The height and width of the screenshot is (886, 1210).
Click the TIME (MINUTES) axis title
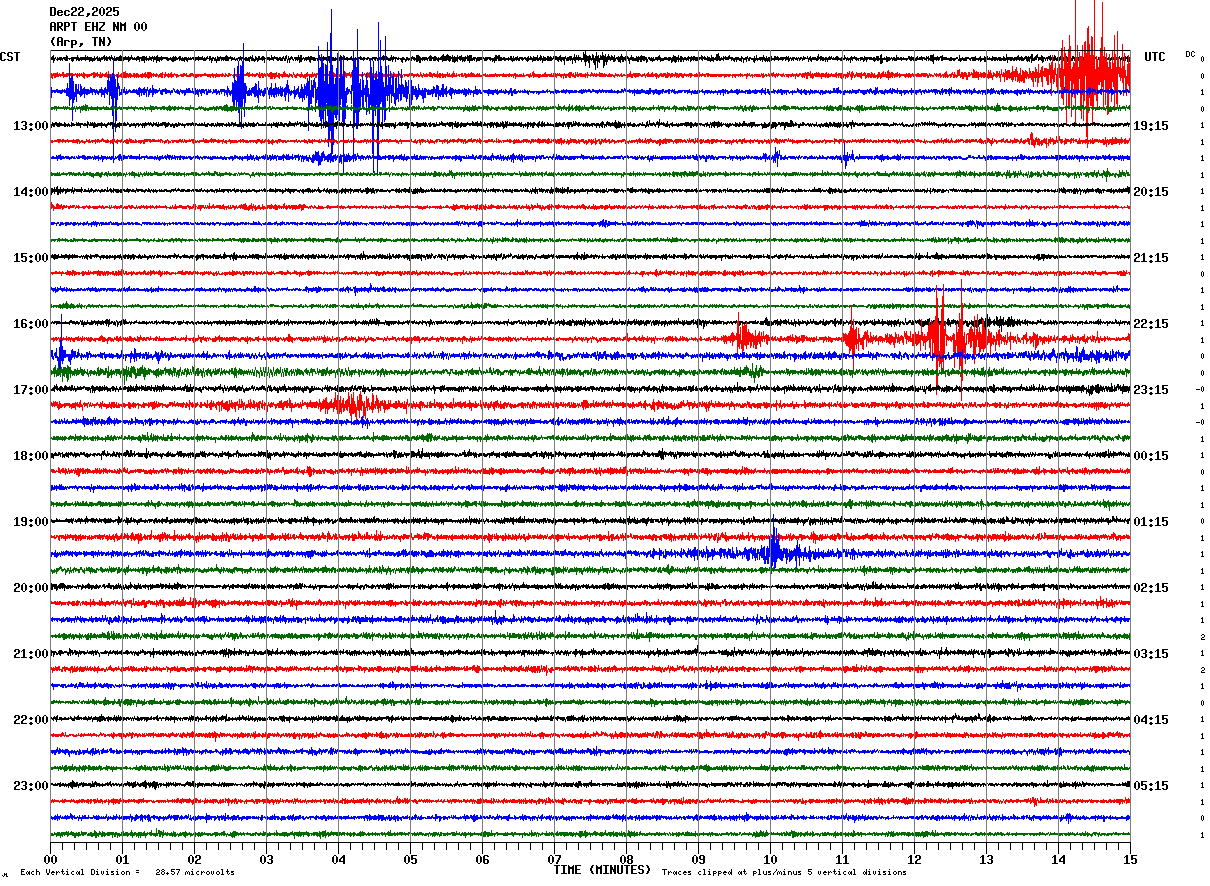[x=602, y=870]
